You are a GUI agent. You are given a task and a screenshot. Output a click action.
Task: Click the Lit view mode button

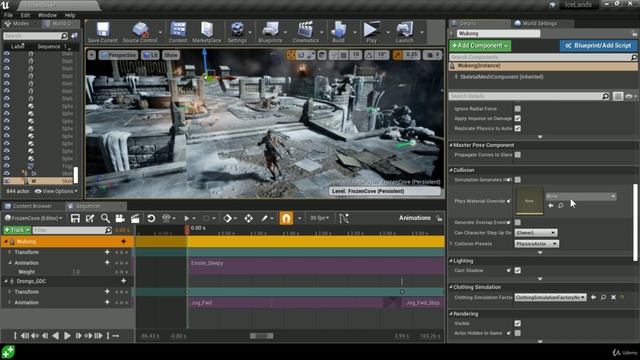pyautogui.click(x=150, y=55)
